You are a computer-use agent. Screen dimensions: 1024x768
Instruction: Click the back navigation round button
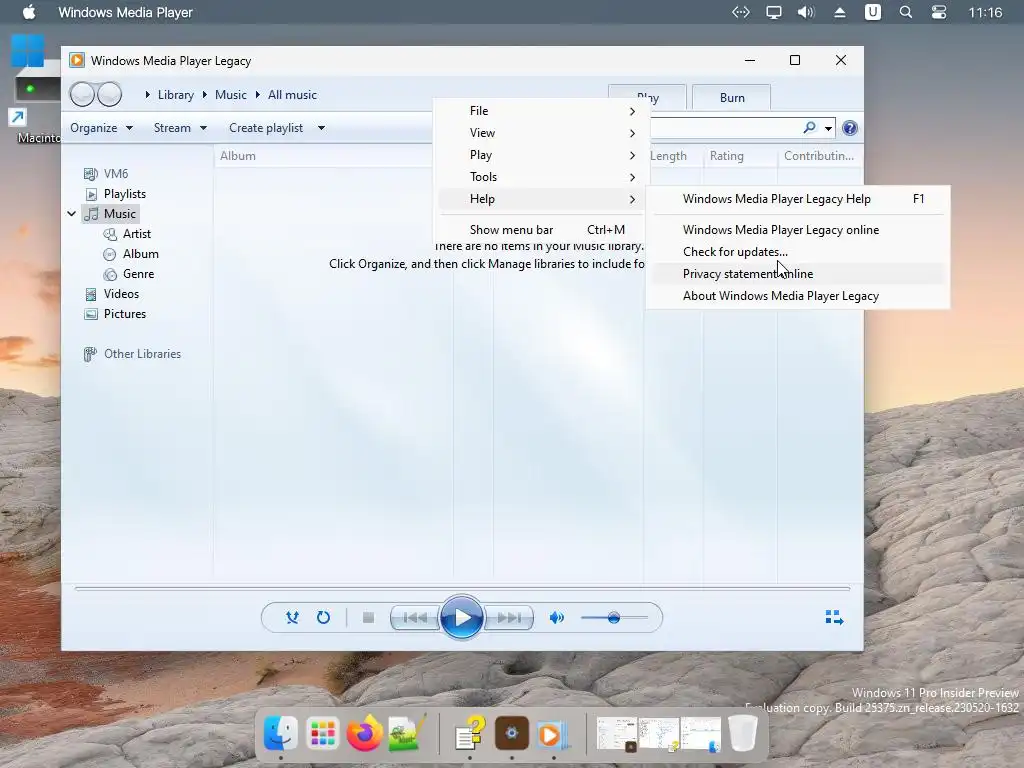[82, 95]
